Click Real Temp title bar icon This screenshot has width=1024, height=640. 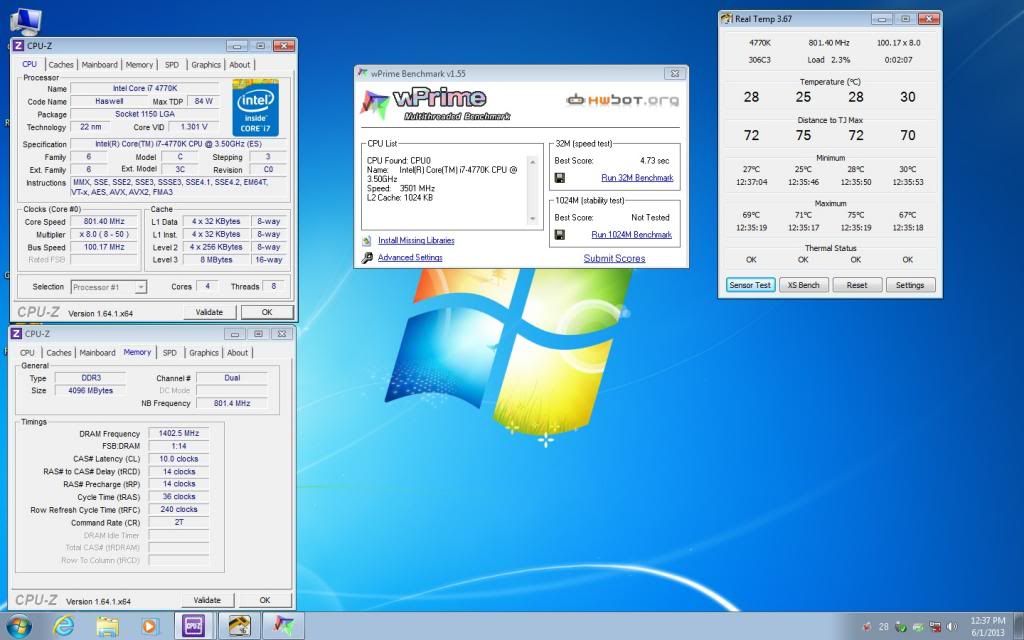pyautogui.click(x=727, y=18)
